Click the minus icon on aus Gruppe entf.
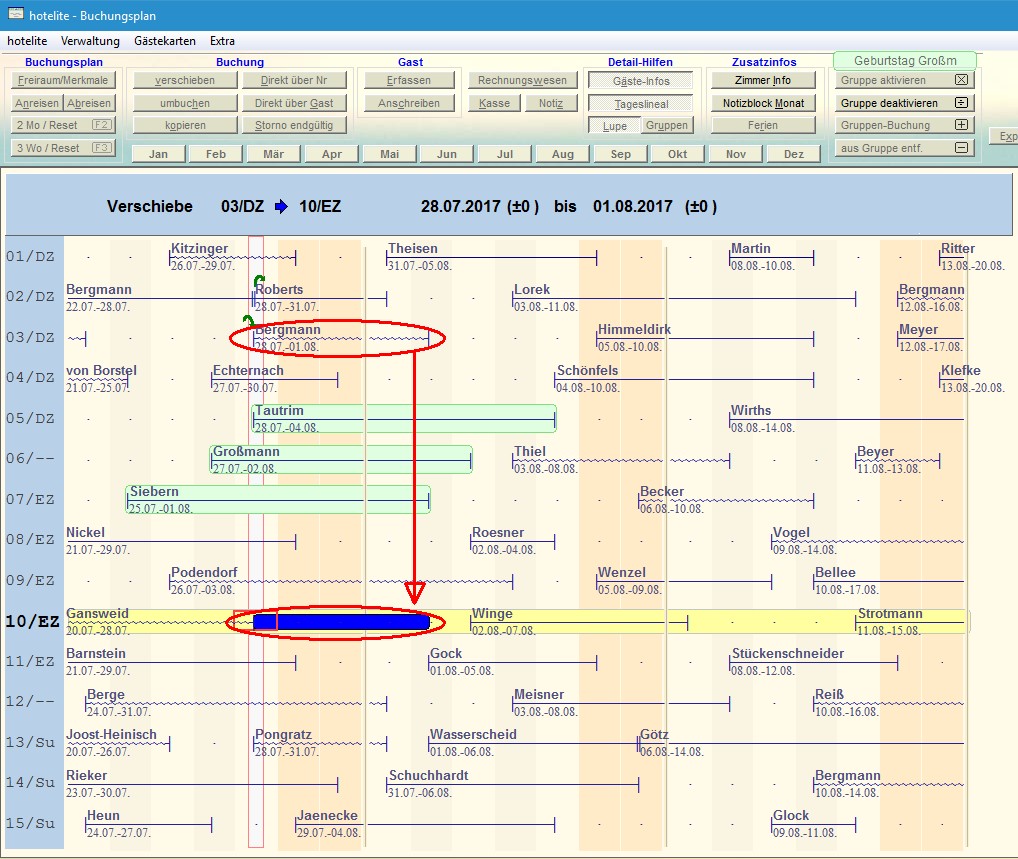This screenshot has height=859, width=1018. (x=961, y=148)
